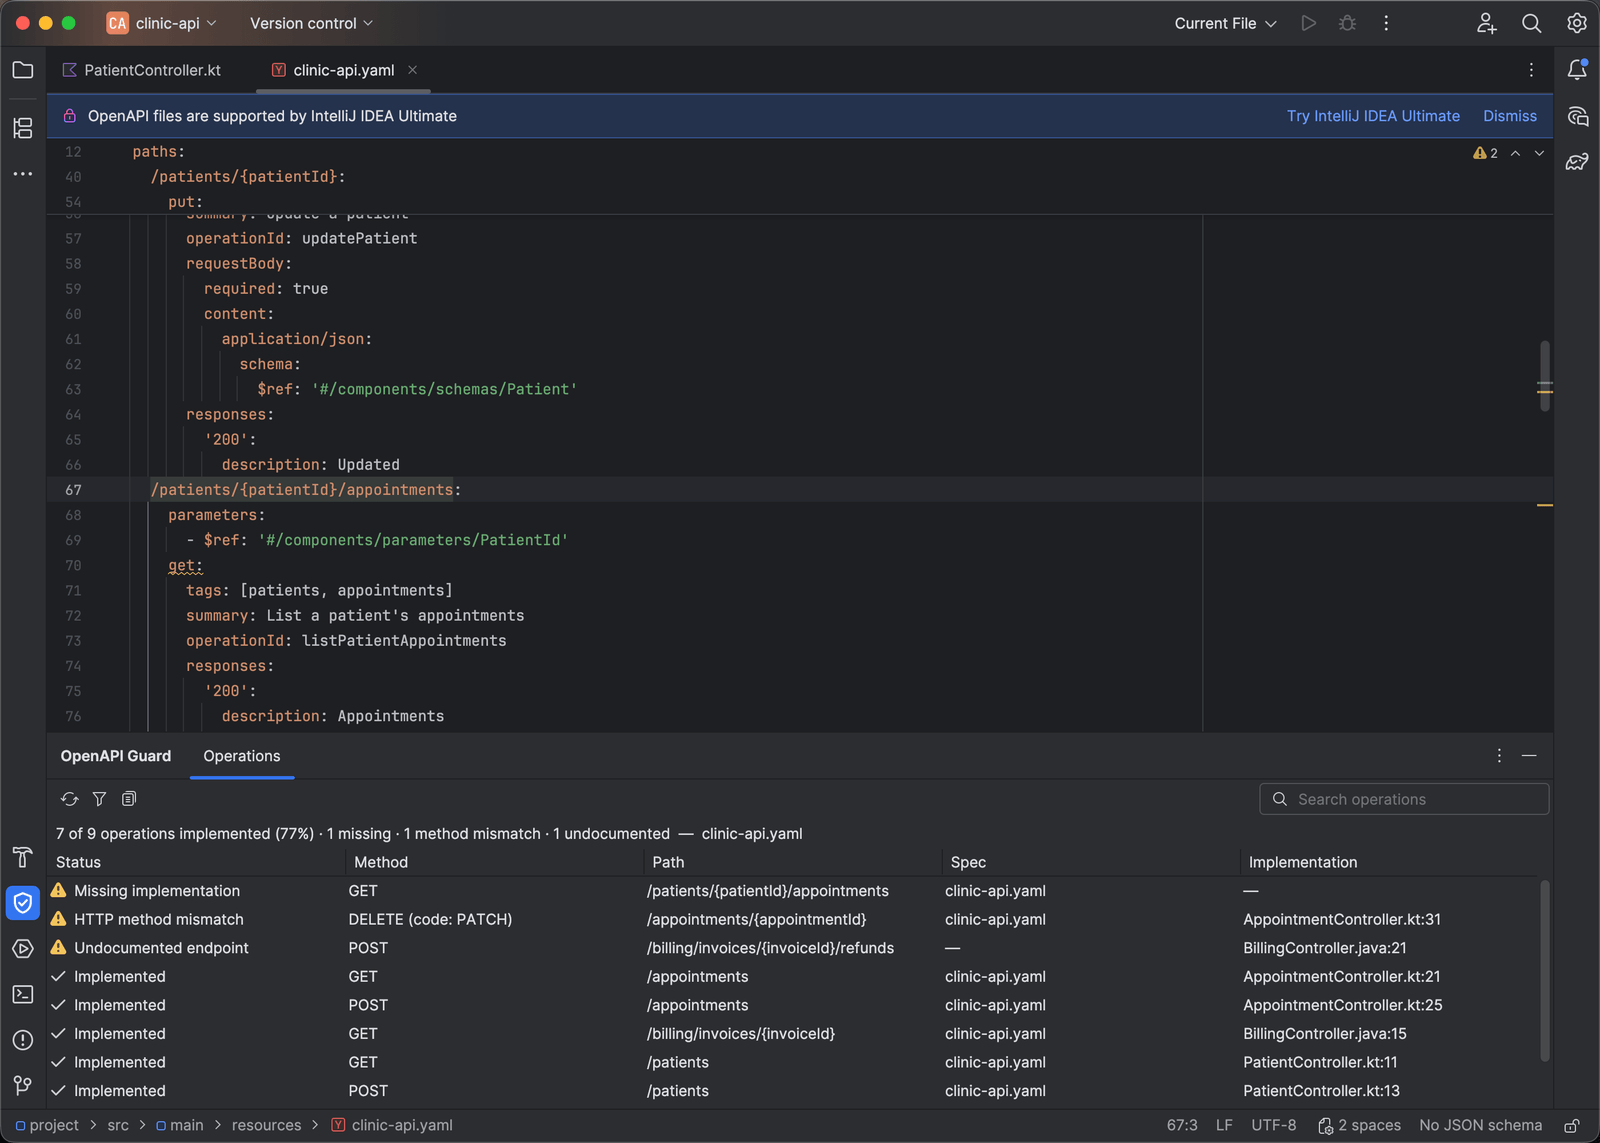1600x1143 pixels.
Task: Click the project breadcrumb in navigation bar
Action: 47,1126
